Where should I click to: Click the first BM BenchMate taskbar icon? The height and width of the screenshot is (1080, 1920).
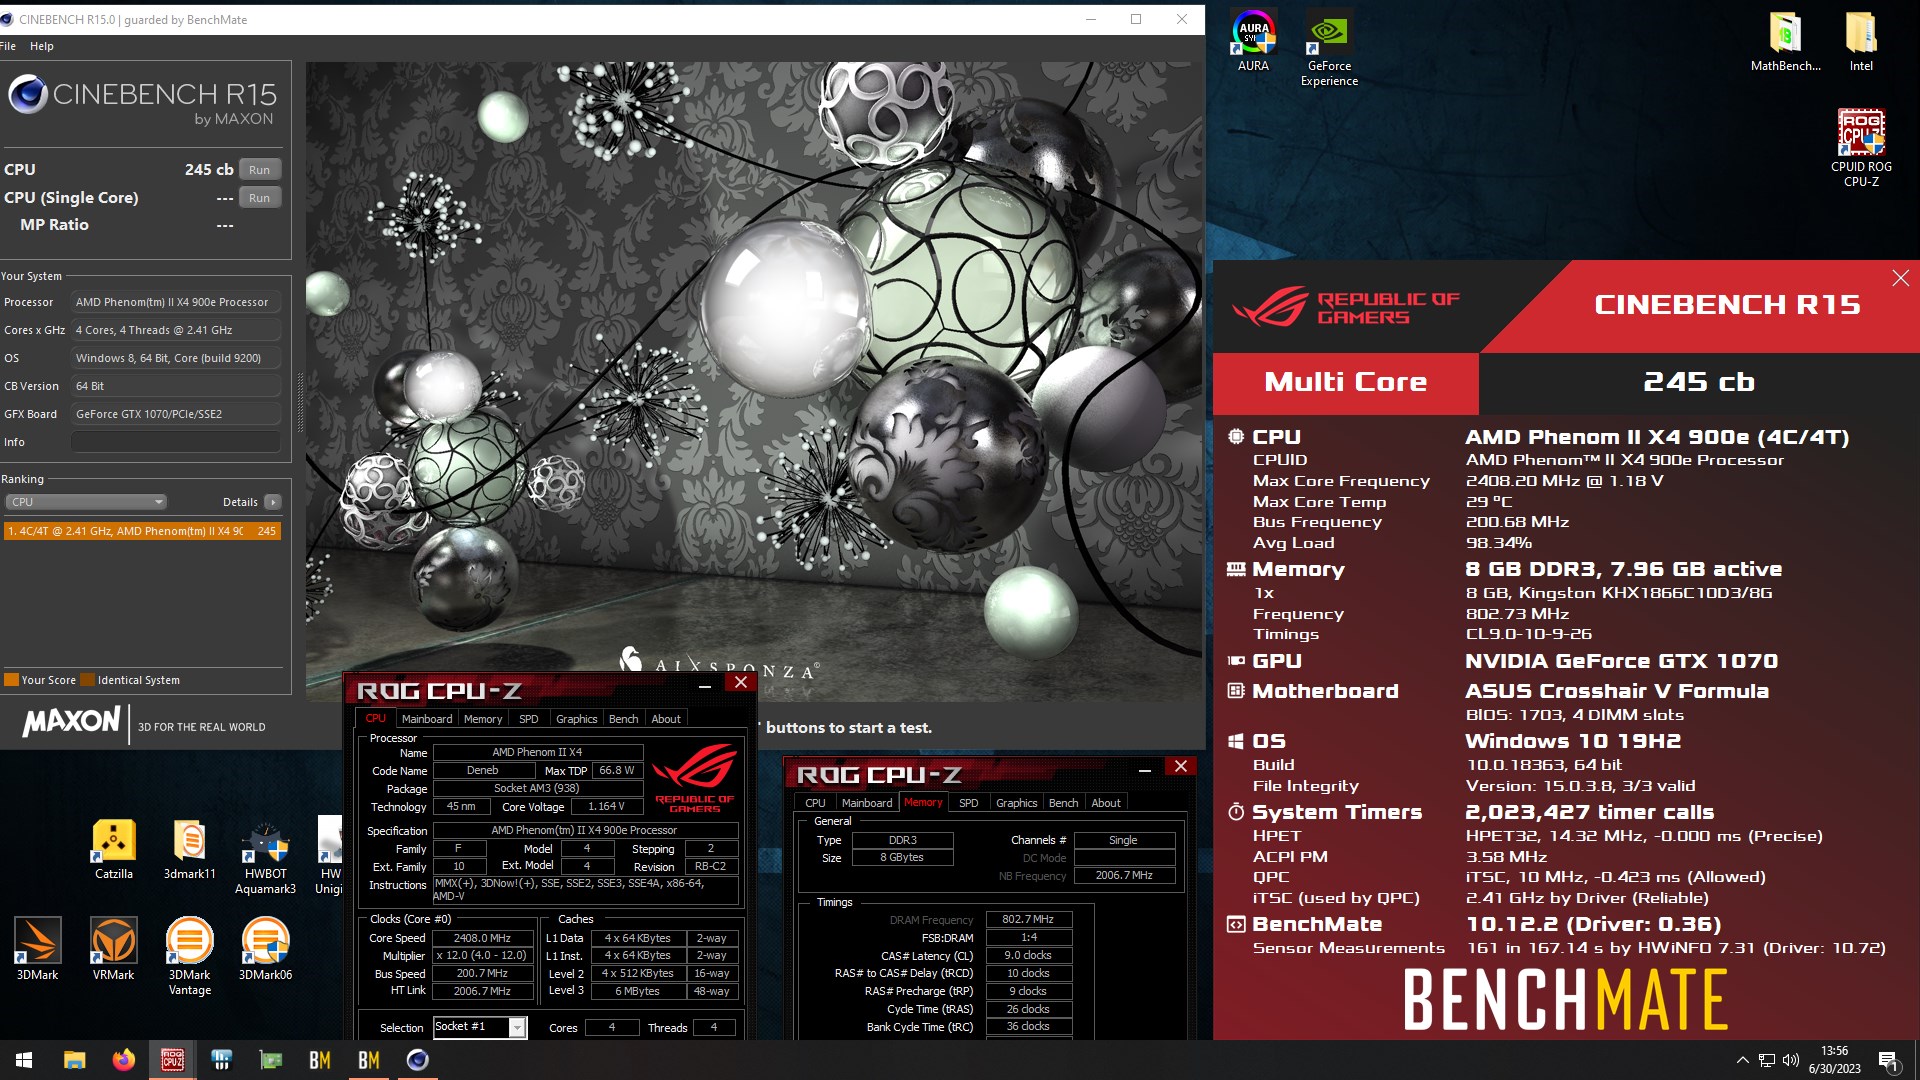(x=319, y=1060)
